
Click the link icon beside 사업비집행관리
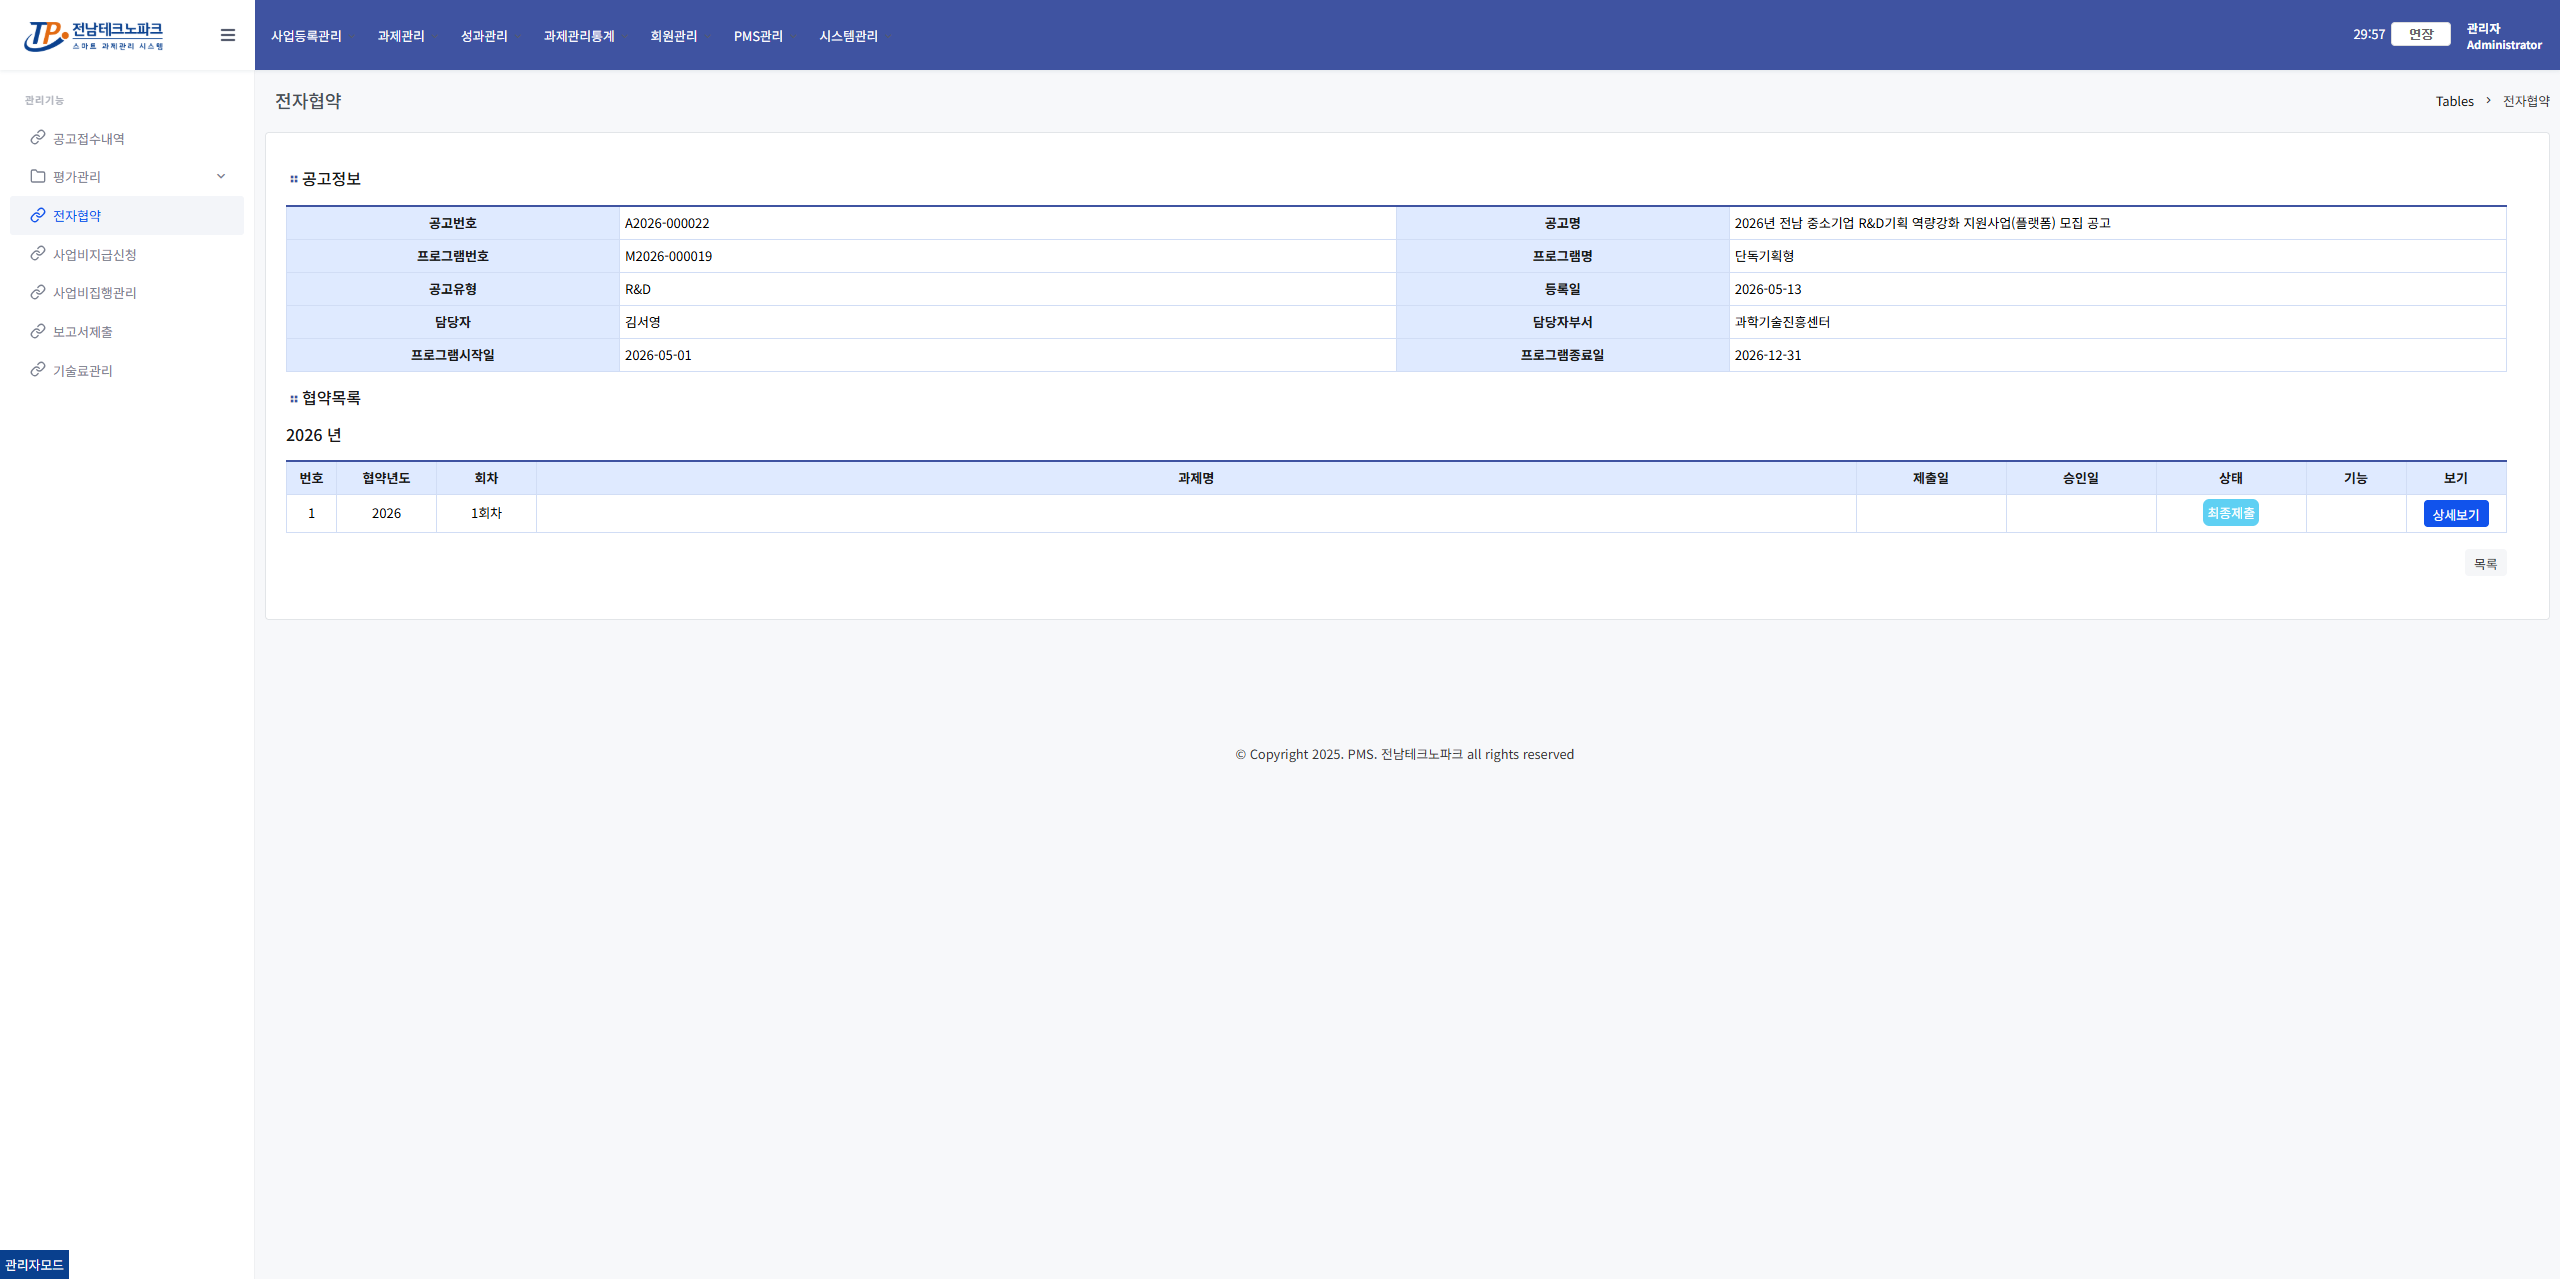(x=38, y=292)
